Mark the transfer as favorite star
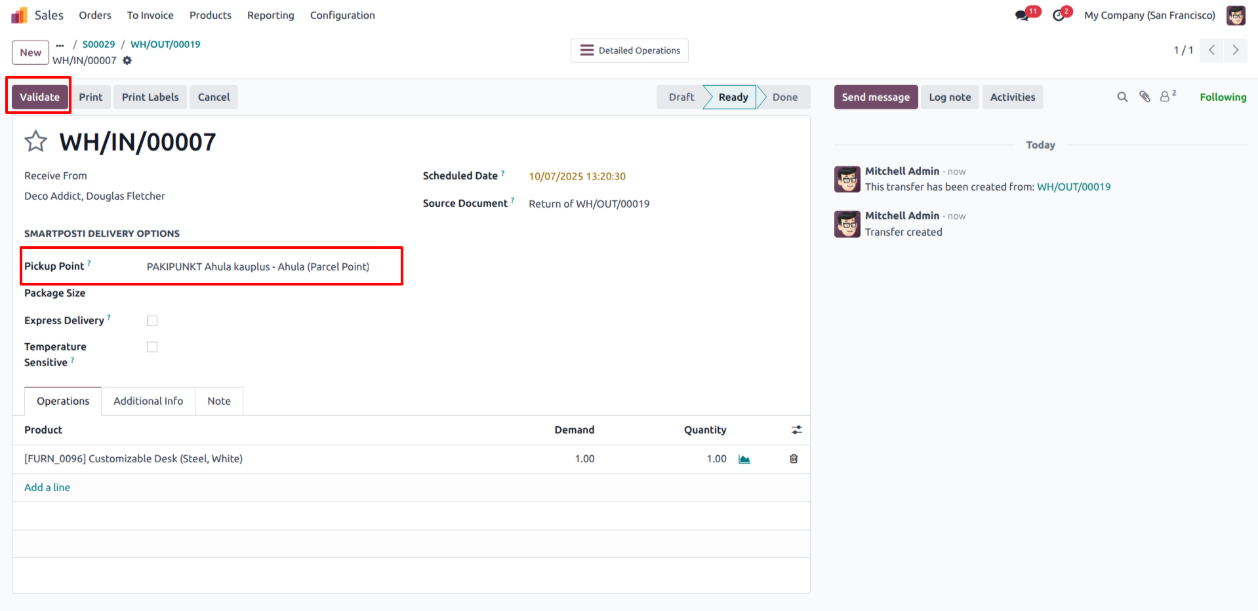1258x611 pixels. point(36,142)
